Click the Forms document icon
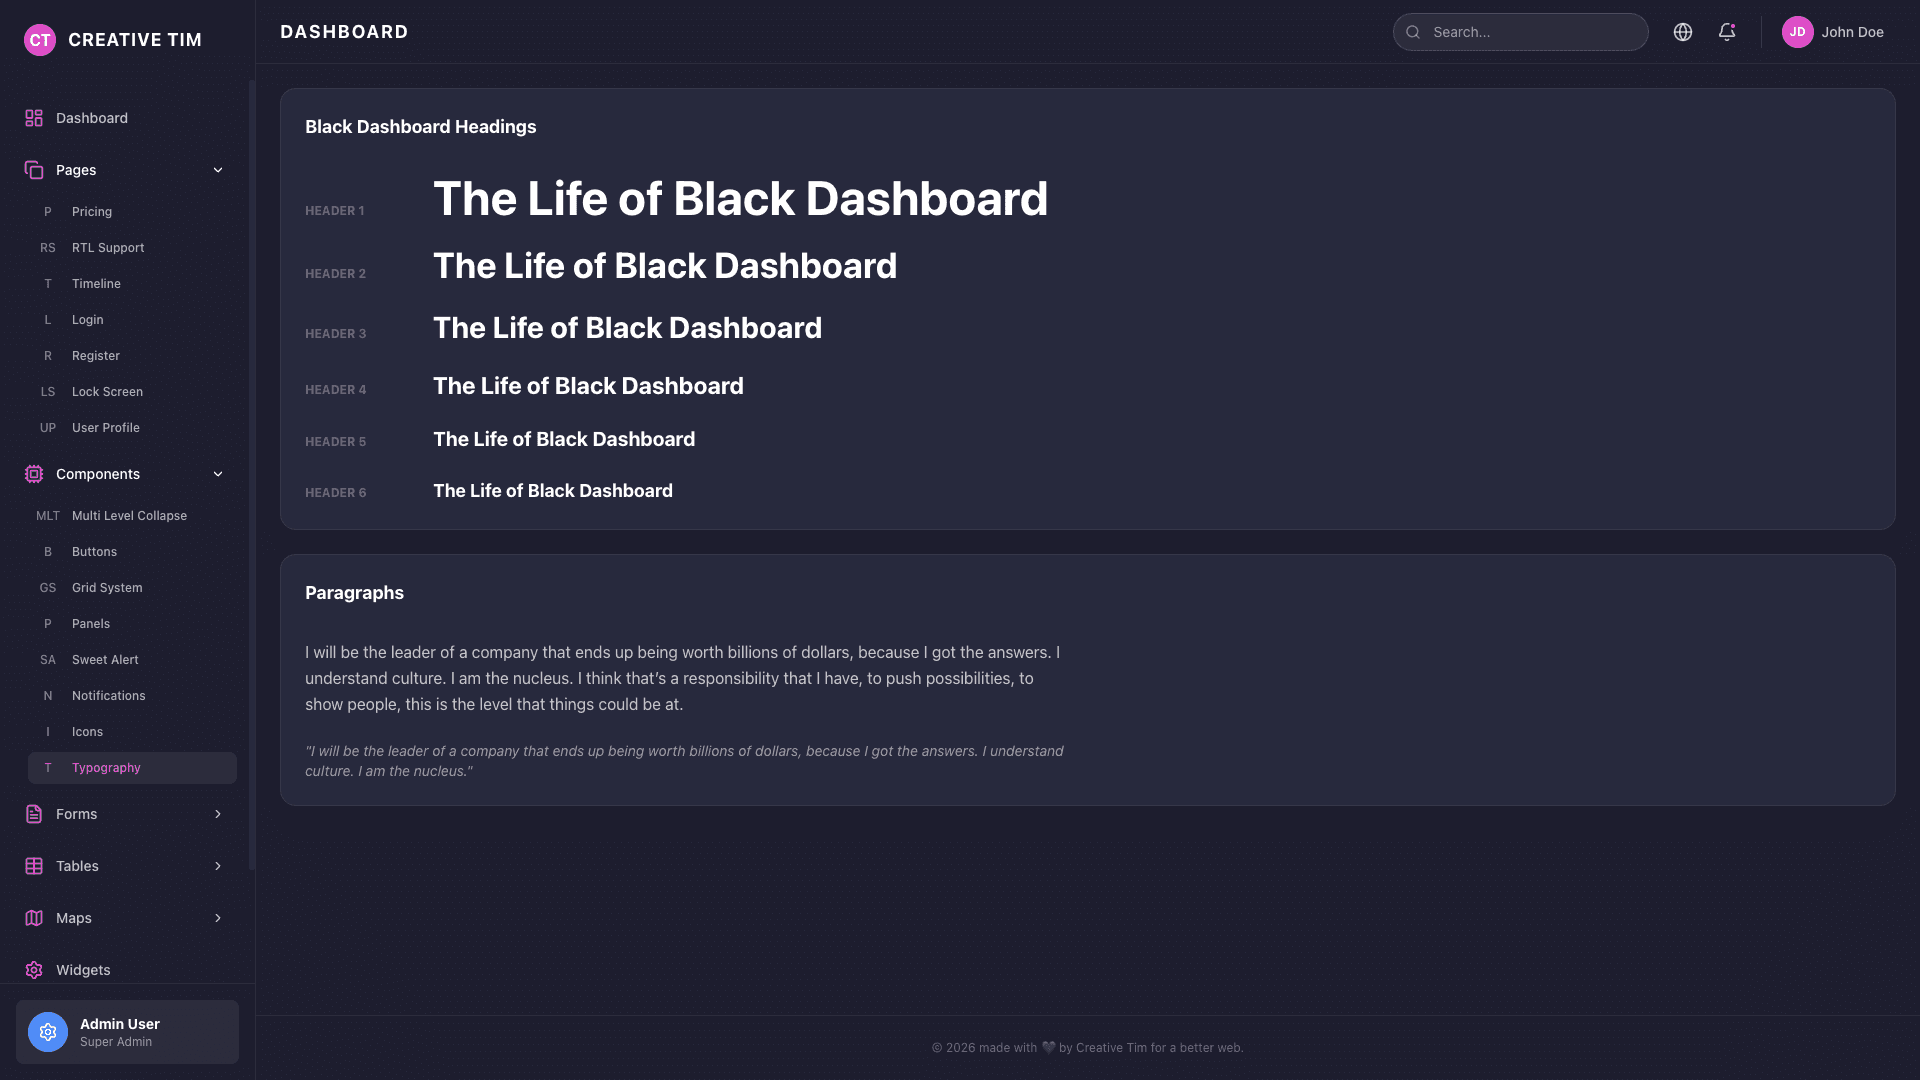This screenshot has width=1920, height=1080. tap(33, 814)
